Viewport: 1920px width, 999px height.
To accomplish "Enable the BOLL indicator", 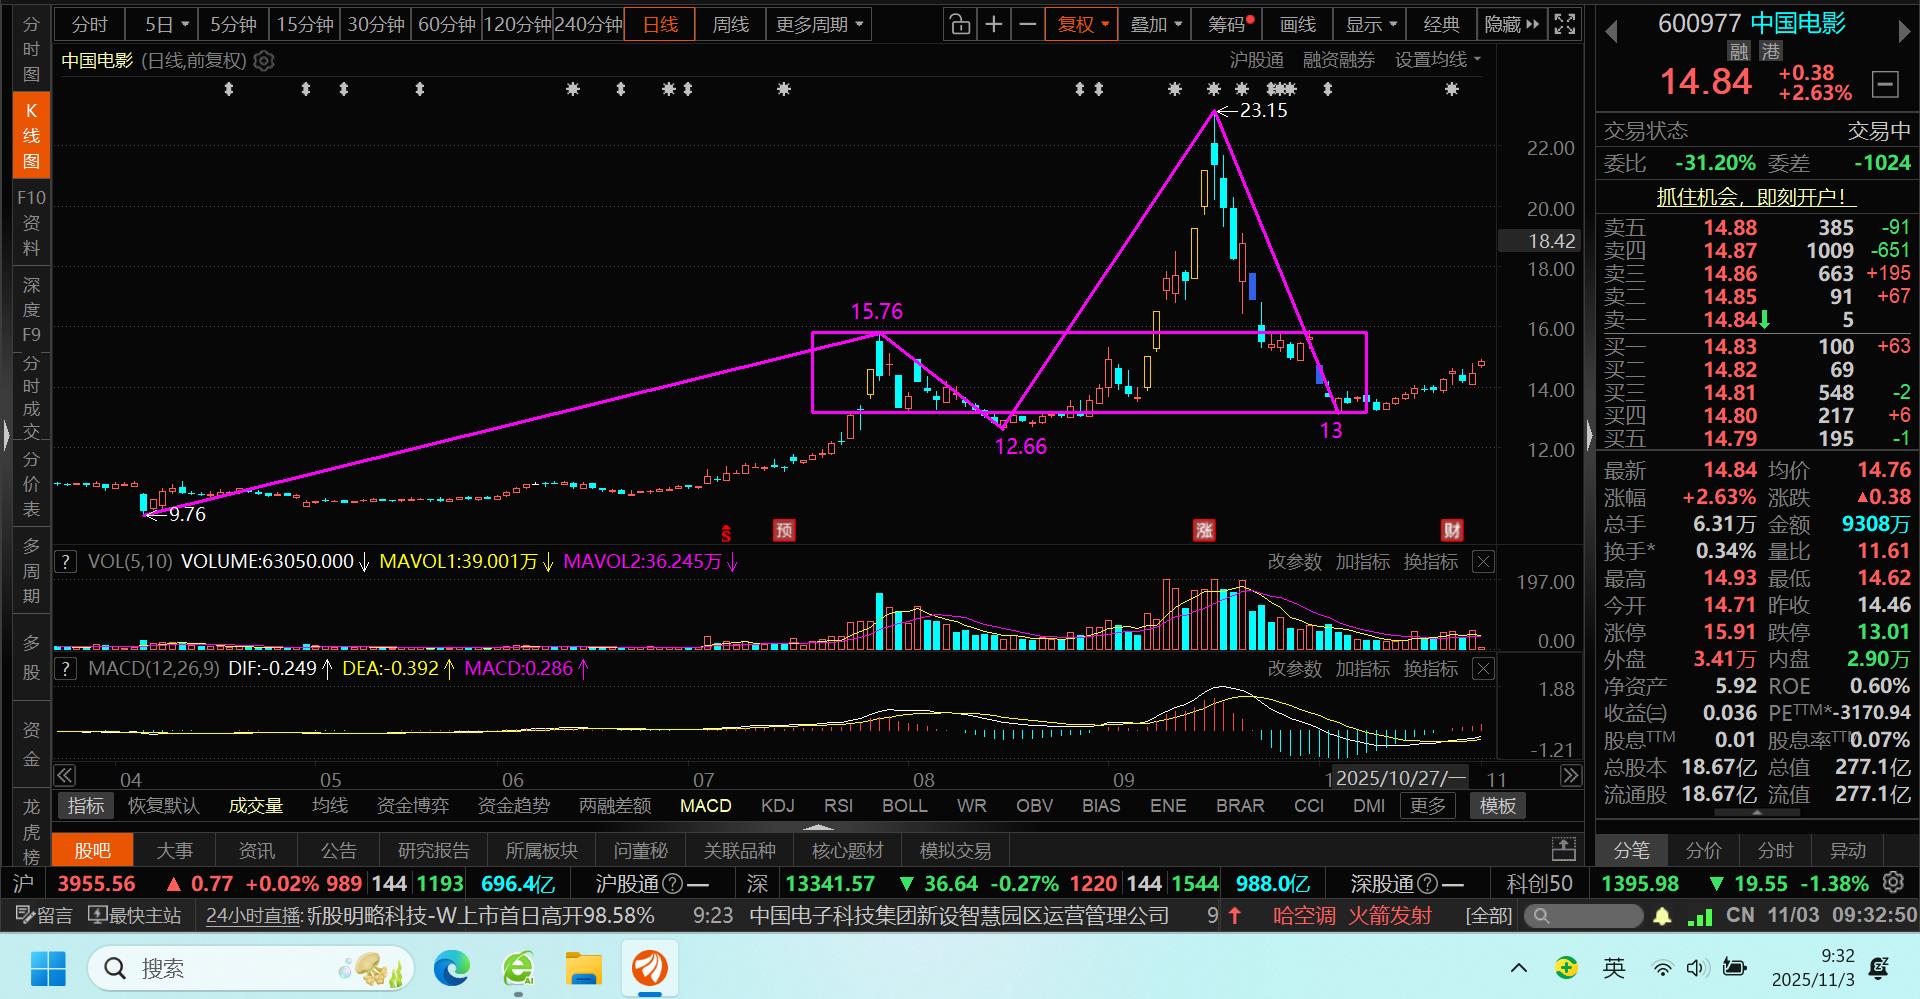I will click(x=905, y=806).
